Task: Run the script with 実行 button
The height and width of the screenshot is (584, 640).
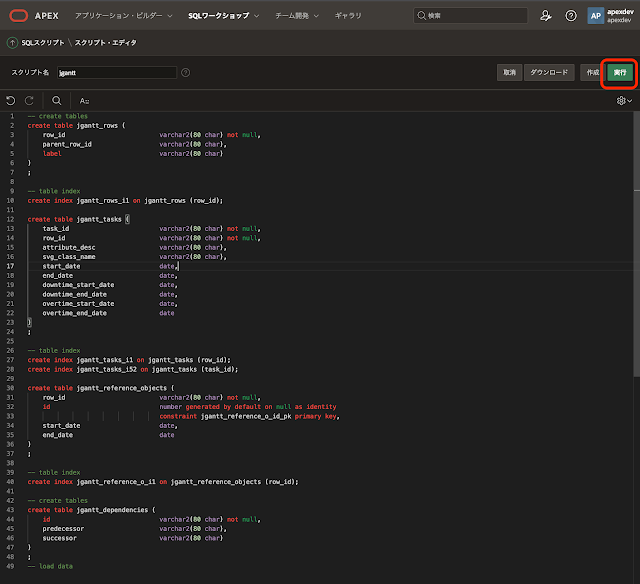Action: click(x=620, y=73)
